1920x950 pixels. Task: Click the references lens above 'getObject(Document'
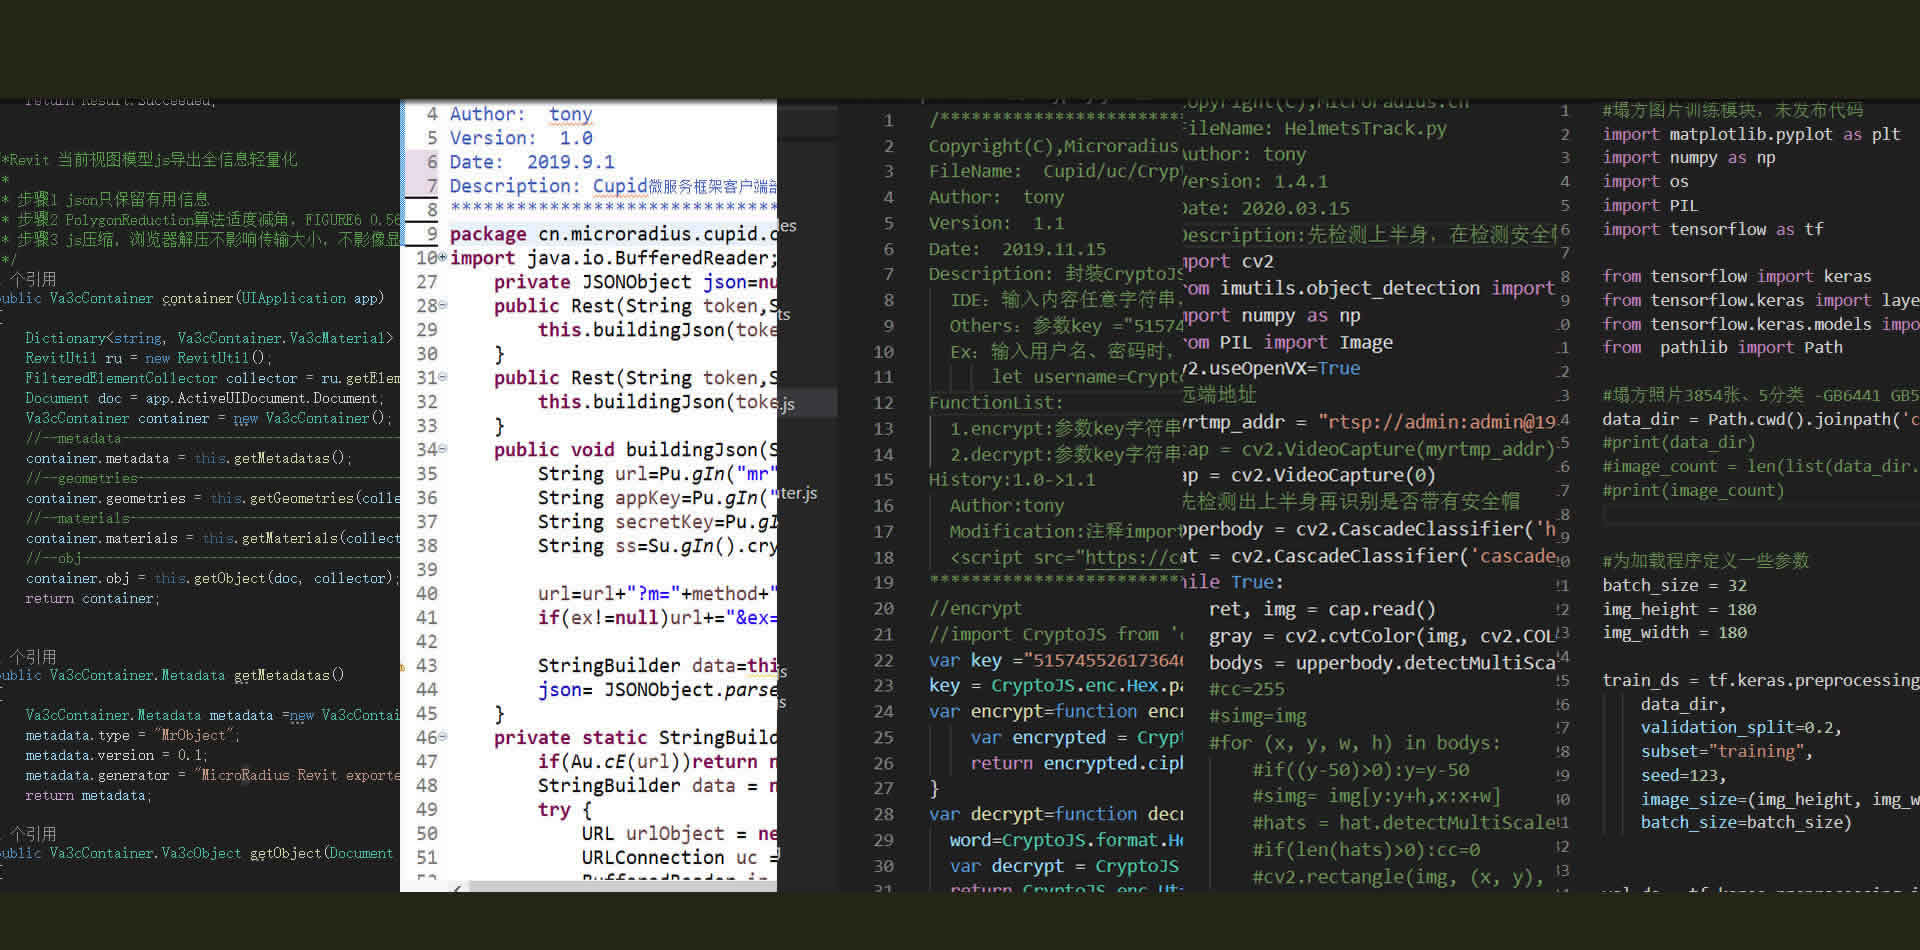pos(33,834)
